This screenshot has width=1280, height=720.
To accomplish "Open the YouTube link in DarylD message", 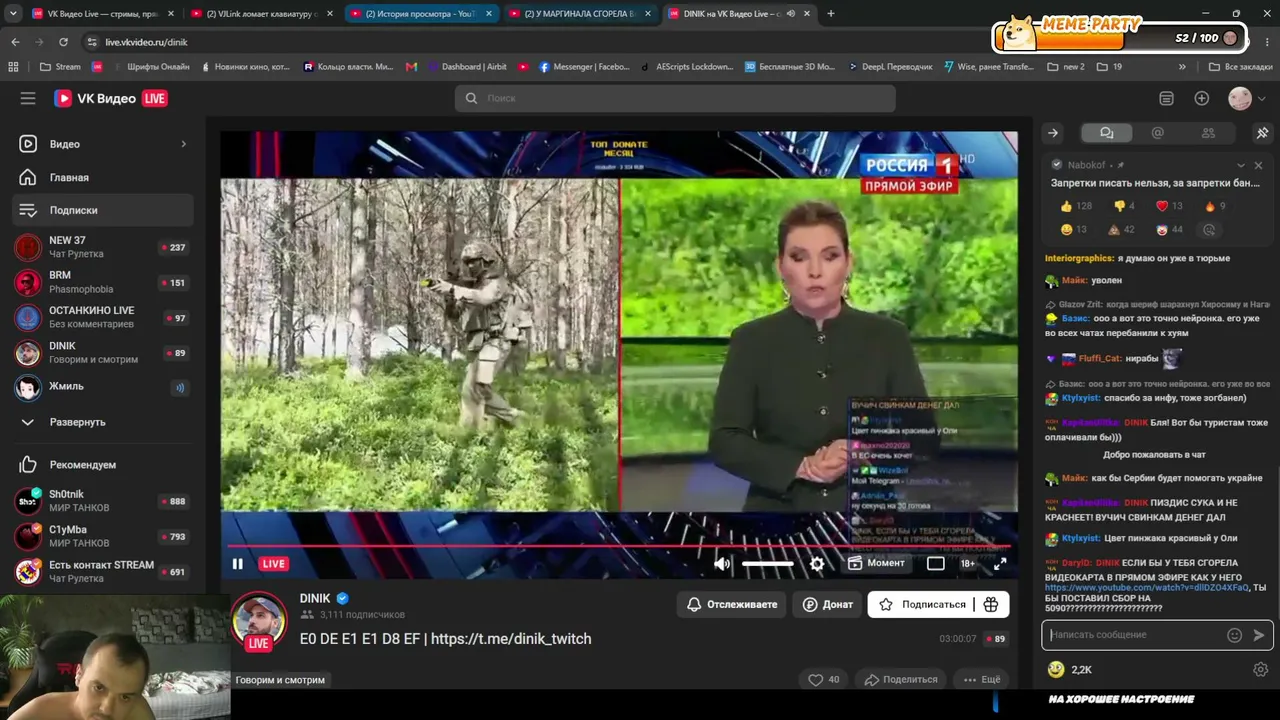I will [x=1147, y=588].
